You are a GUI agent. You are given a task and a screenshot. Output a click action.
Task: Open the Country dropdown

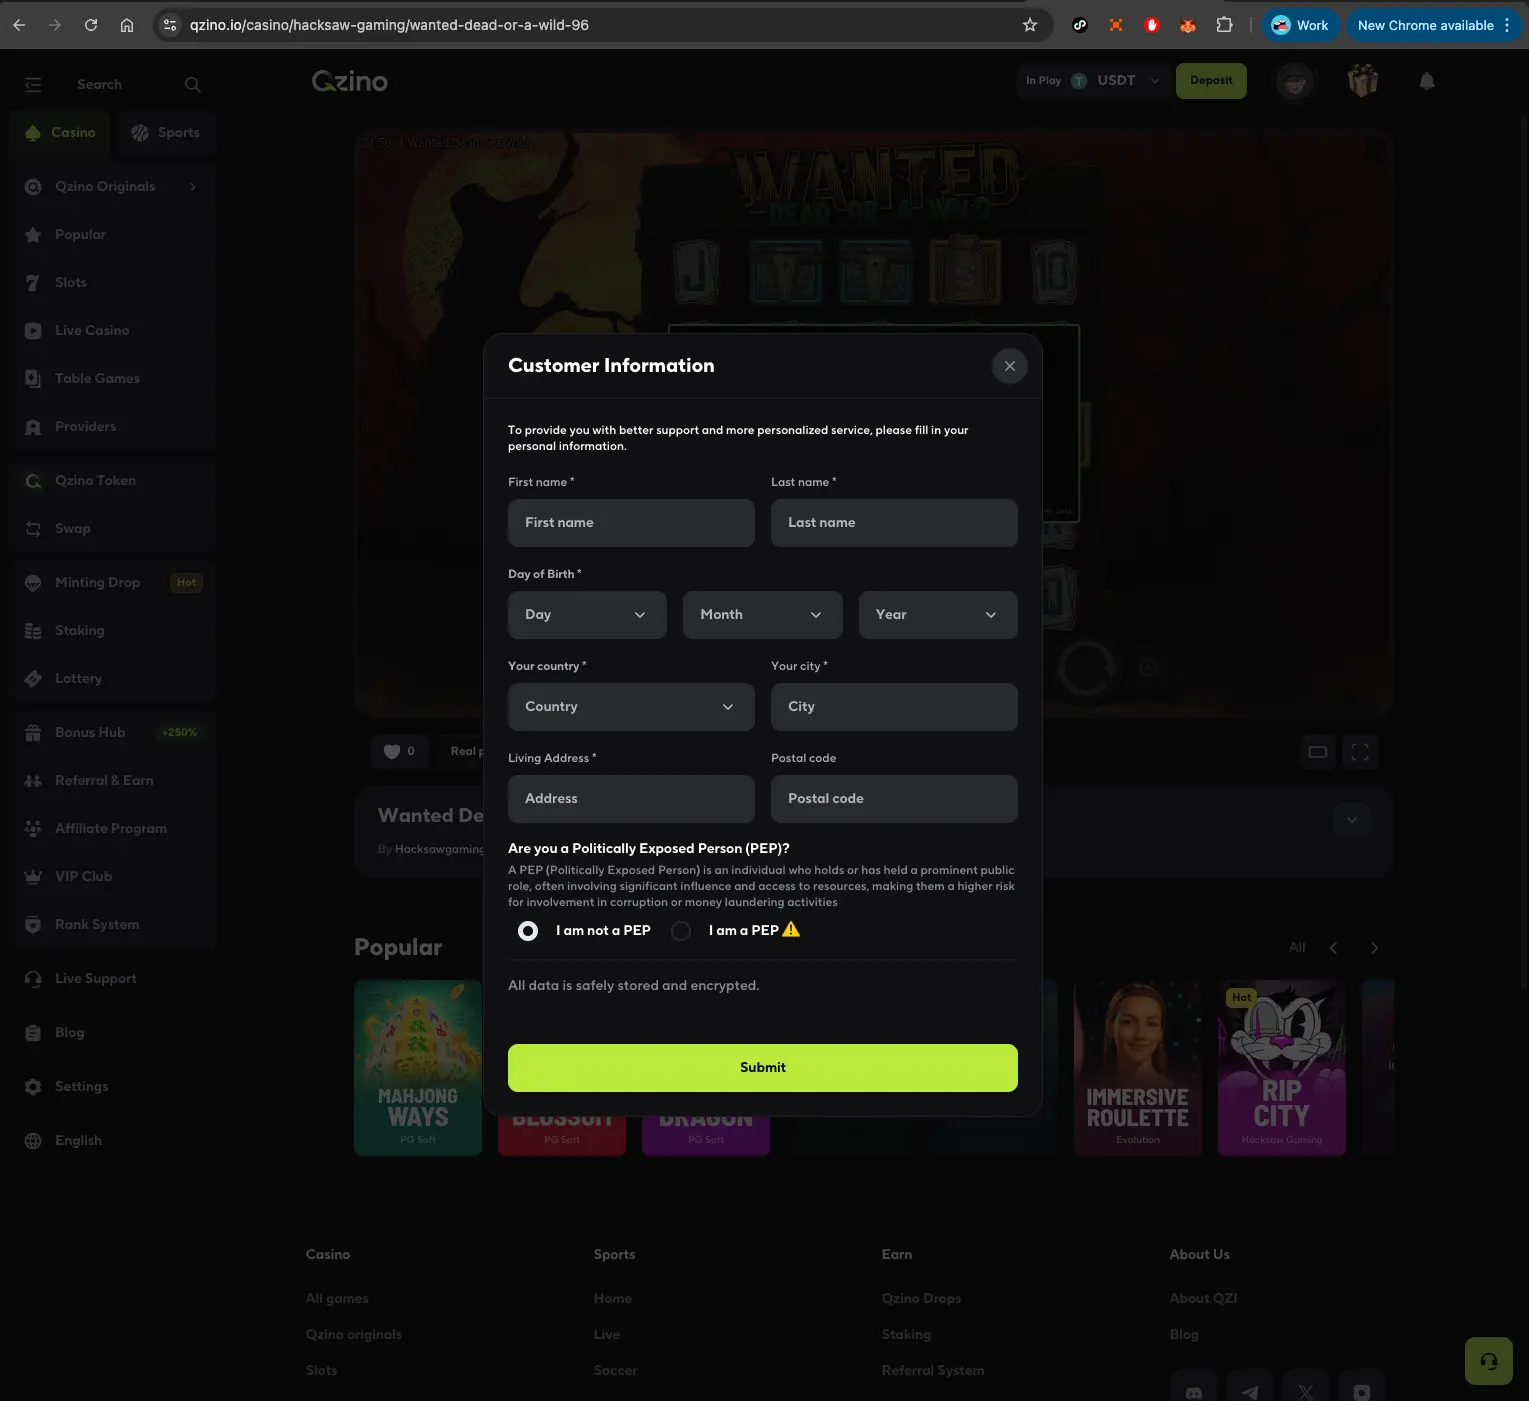click(631, 707)
